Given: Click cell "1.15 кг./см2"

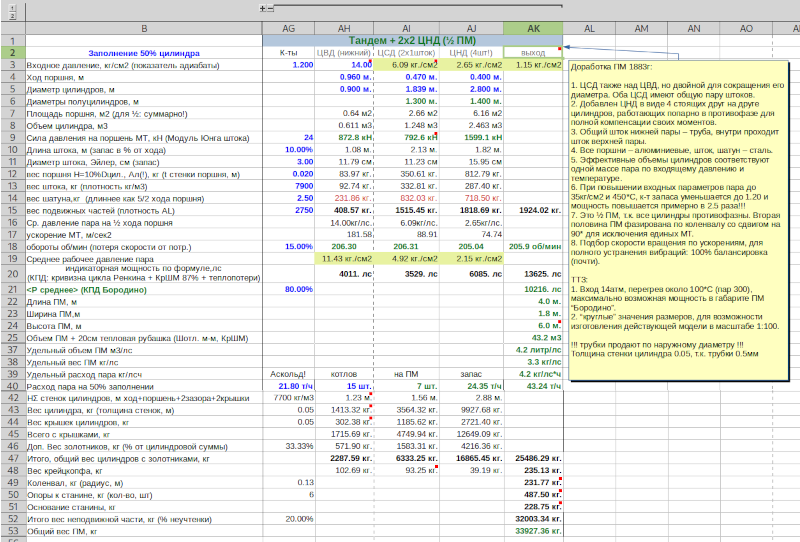Looking at the screenshot, I should click(533, 65).
